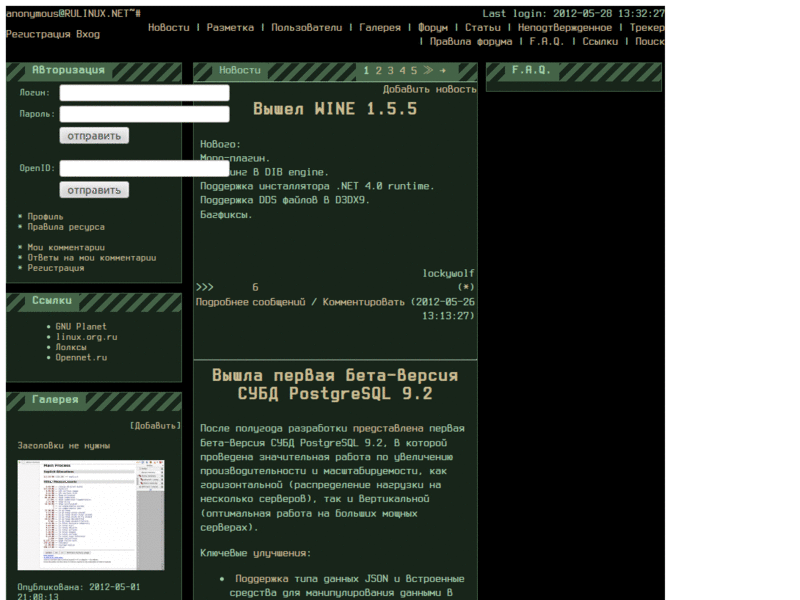
Task: Open Ответы на мои комментарии link
Action: [92, 258]
